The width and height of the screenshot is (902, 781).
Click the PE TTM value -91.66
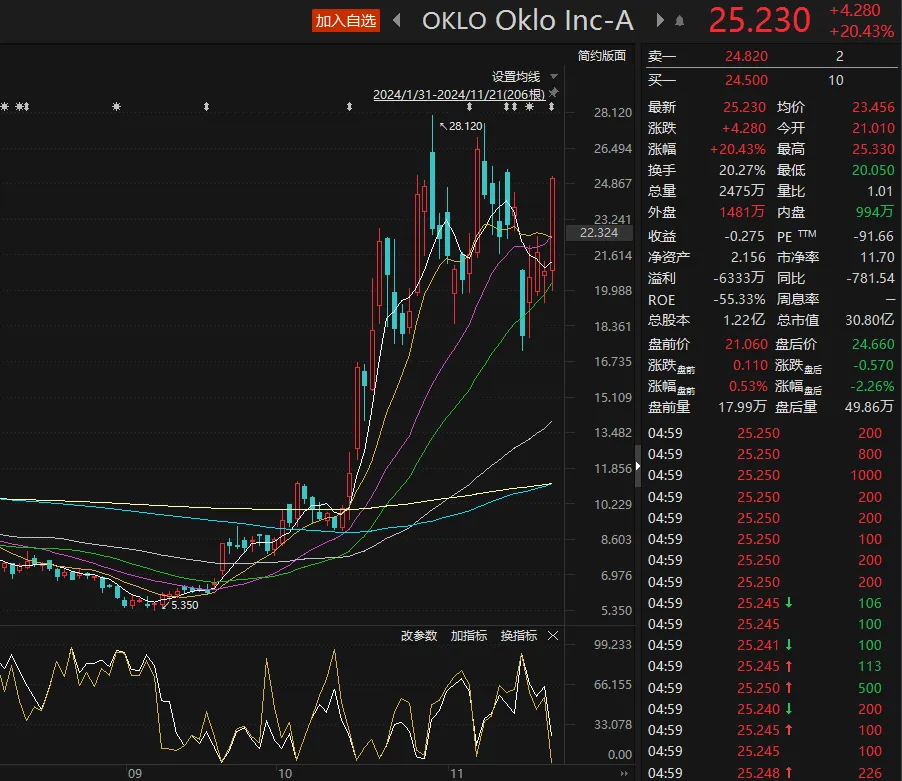tap(874, 236)
